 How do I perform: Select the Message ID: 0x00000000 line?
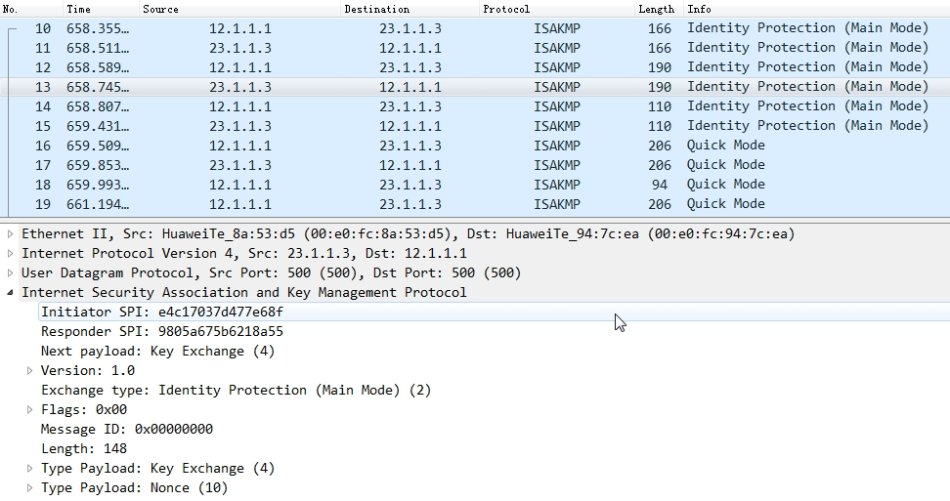(x=126, y=430)
